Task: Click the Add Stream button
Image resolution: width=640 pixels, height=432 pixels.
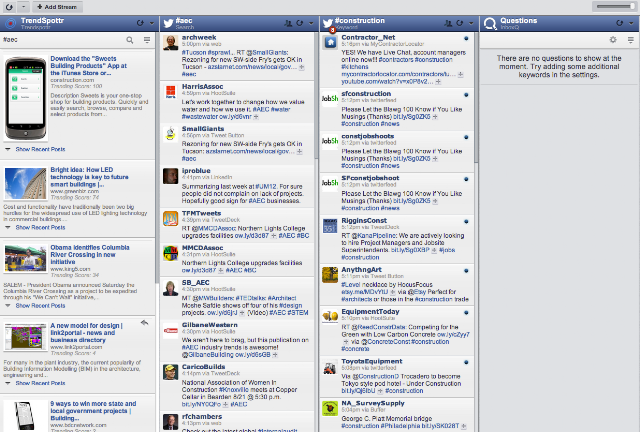Action: [x=57, y=7]
